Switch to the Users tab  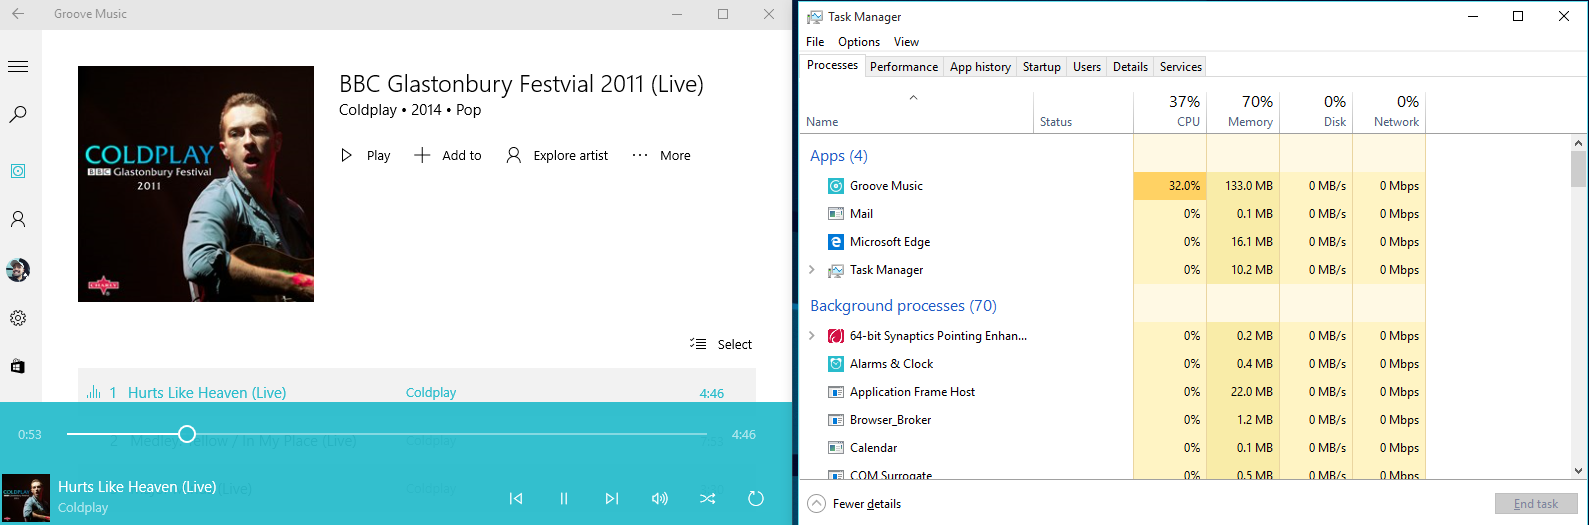click(x=1087, y=67)
